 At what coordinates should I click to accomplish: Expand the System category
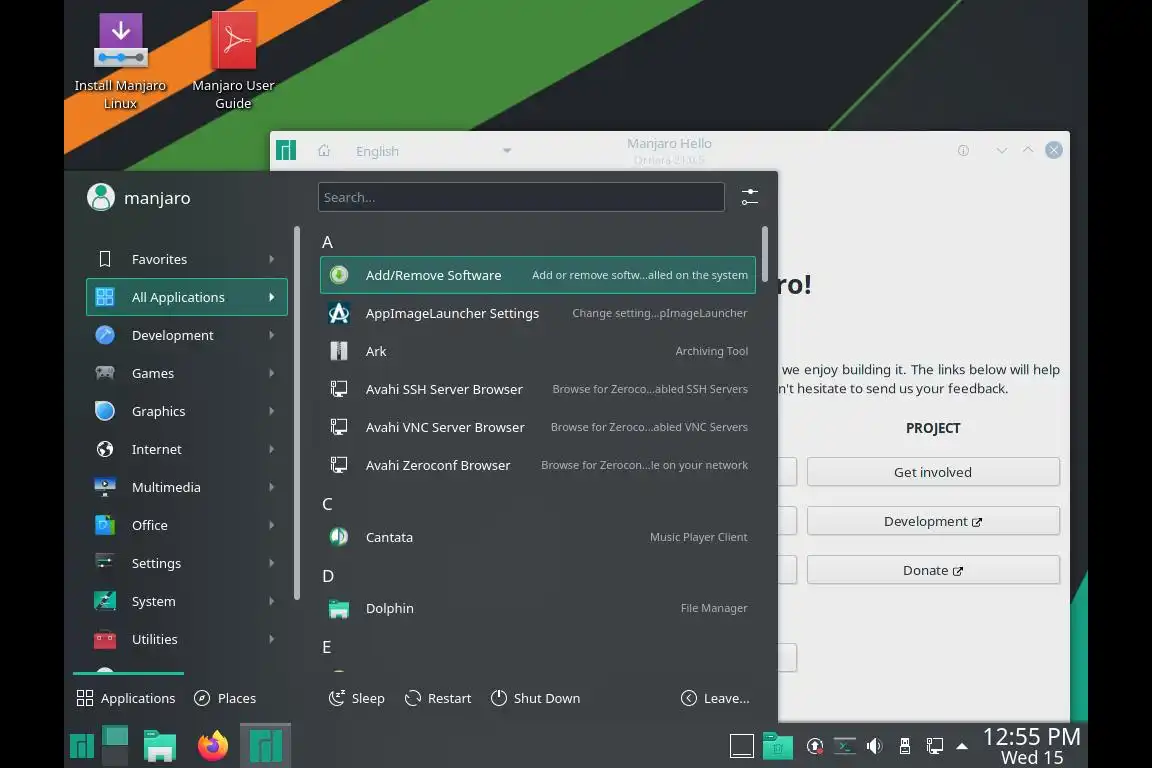187,601
